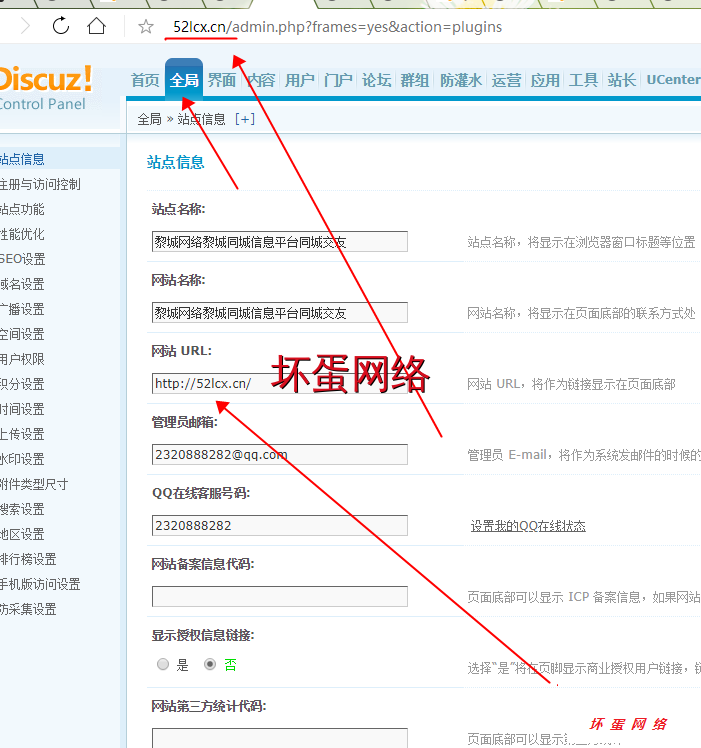Click the 管理员邮箱 input field
This screenshot has width=701, height=748.
280,455
